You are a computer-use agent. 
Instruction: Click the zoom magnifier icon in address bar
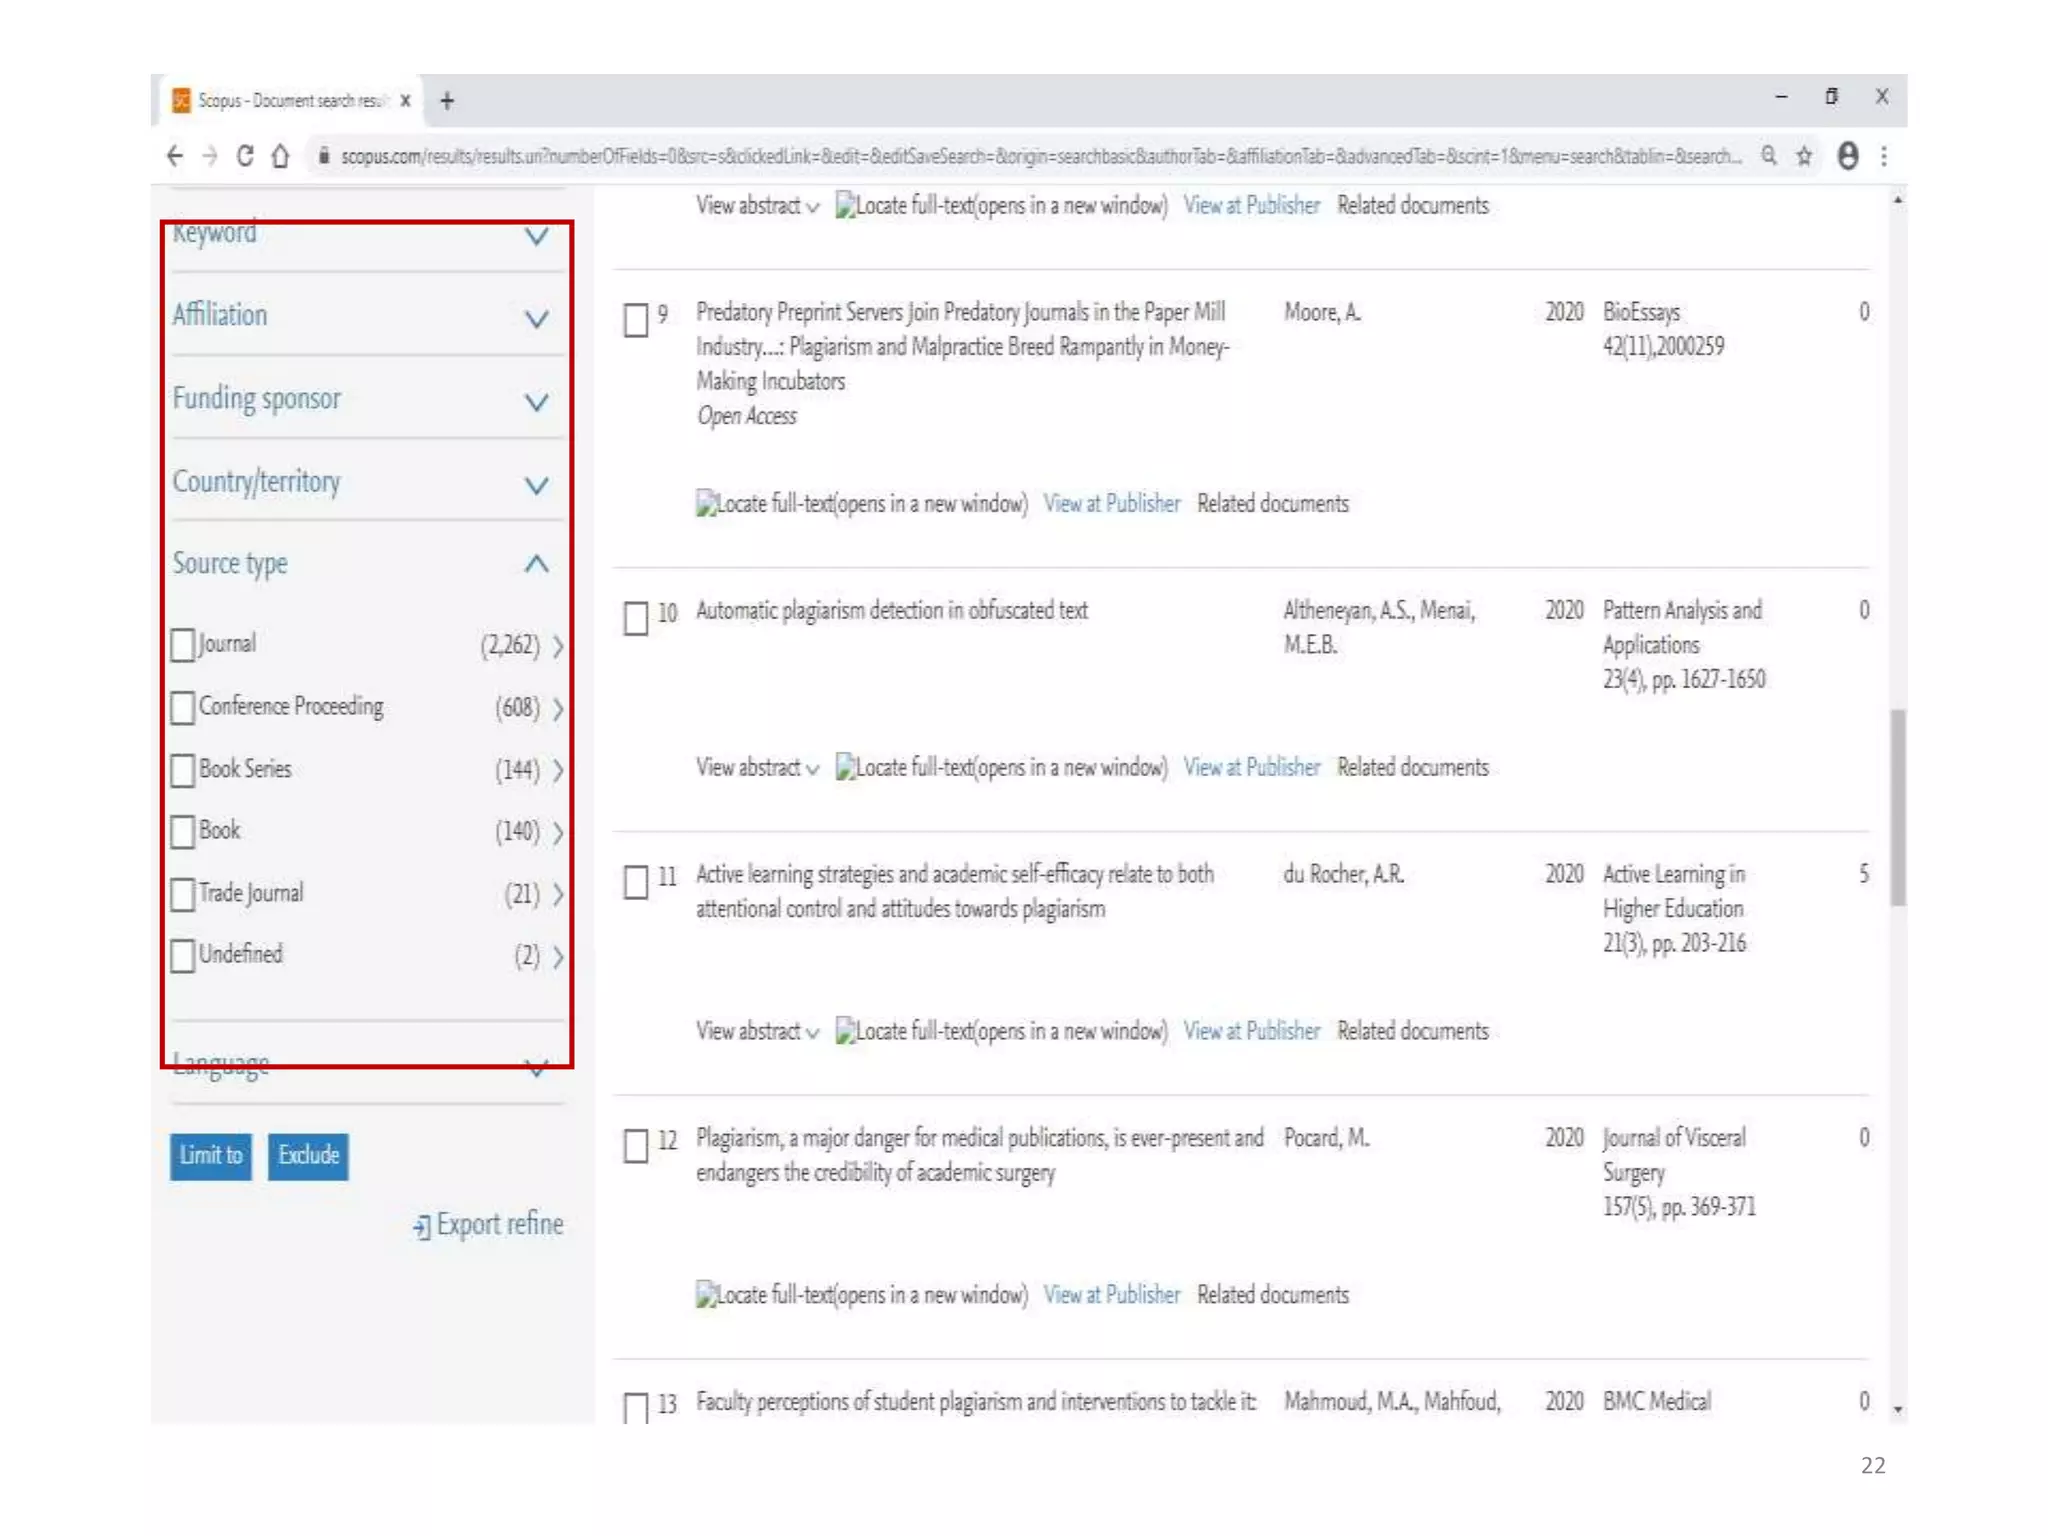[x=1769, y=156]
